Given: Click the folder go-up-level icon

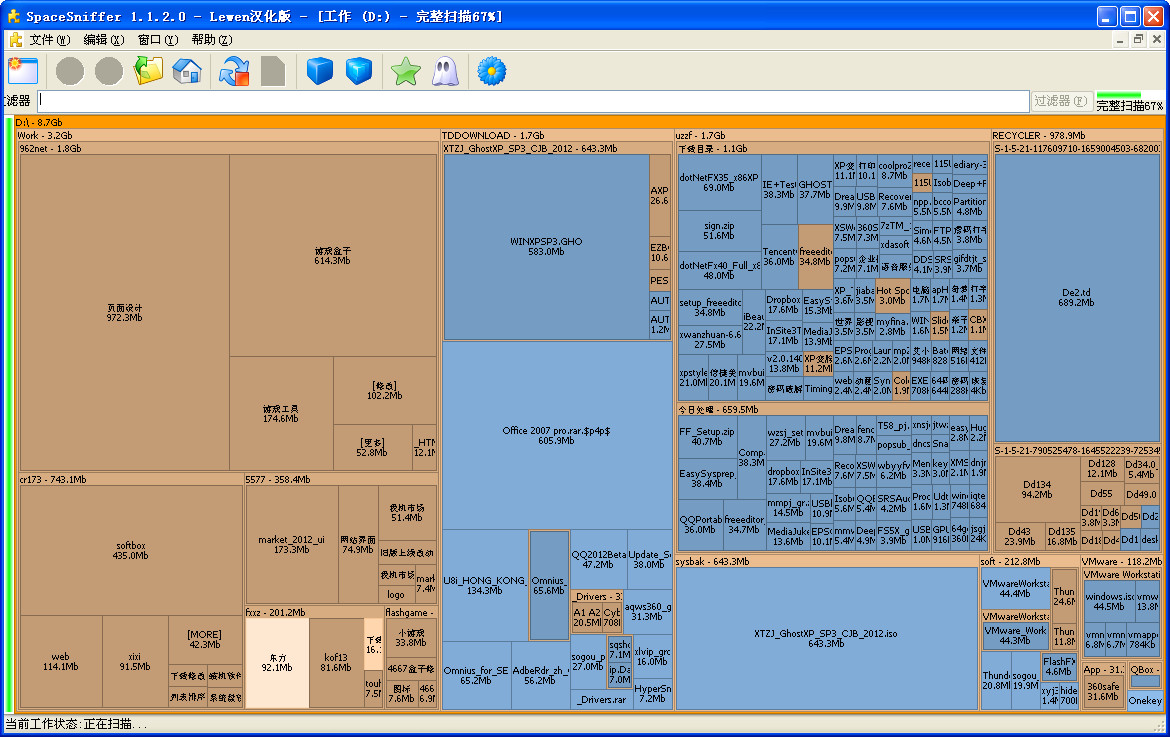Looking at the screenshot, I should tap(148, 71).
